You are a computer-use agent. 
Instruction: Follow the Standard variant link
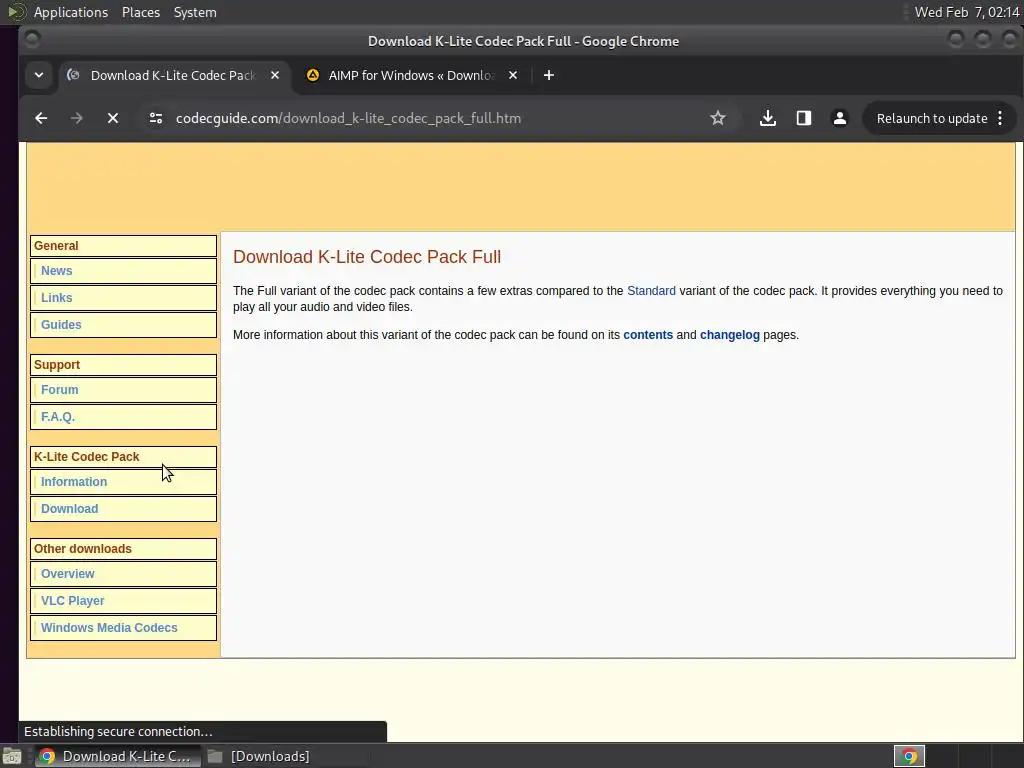pos(651,291)
